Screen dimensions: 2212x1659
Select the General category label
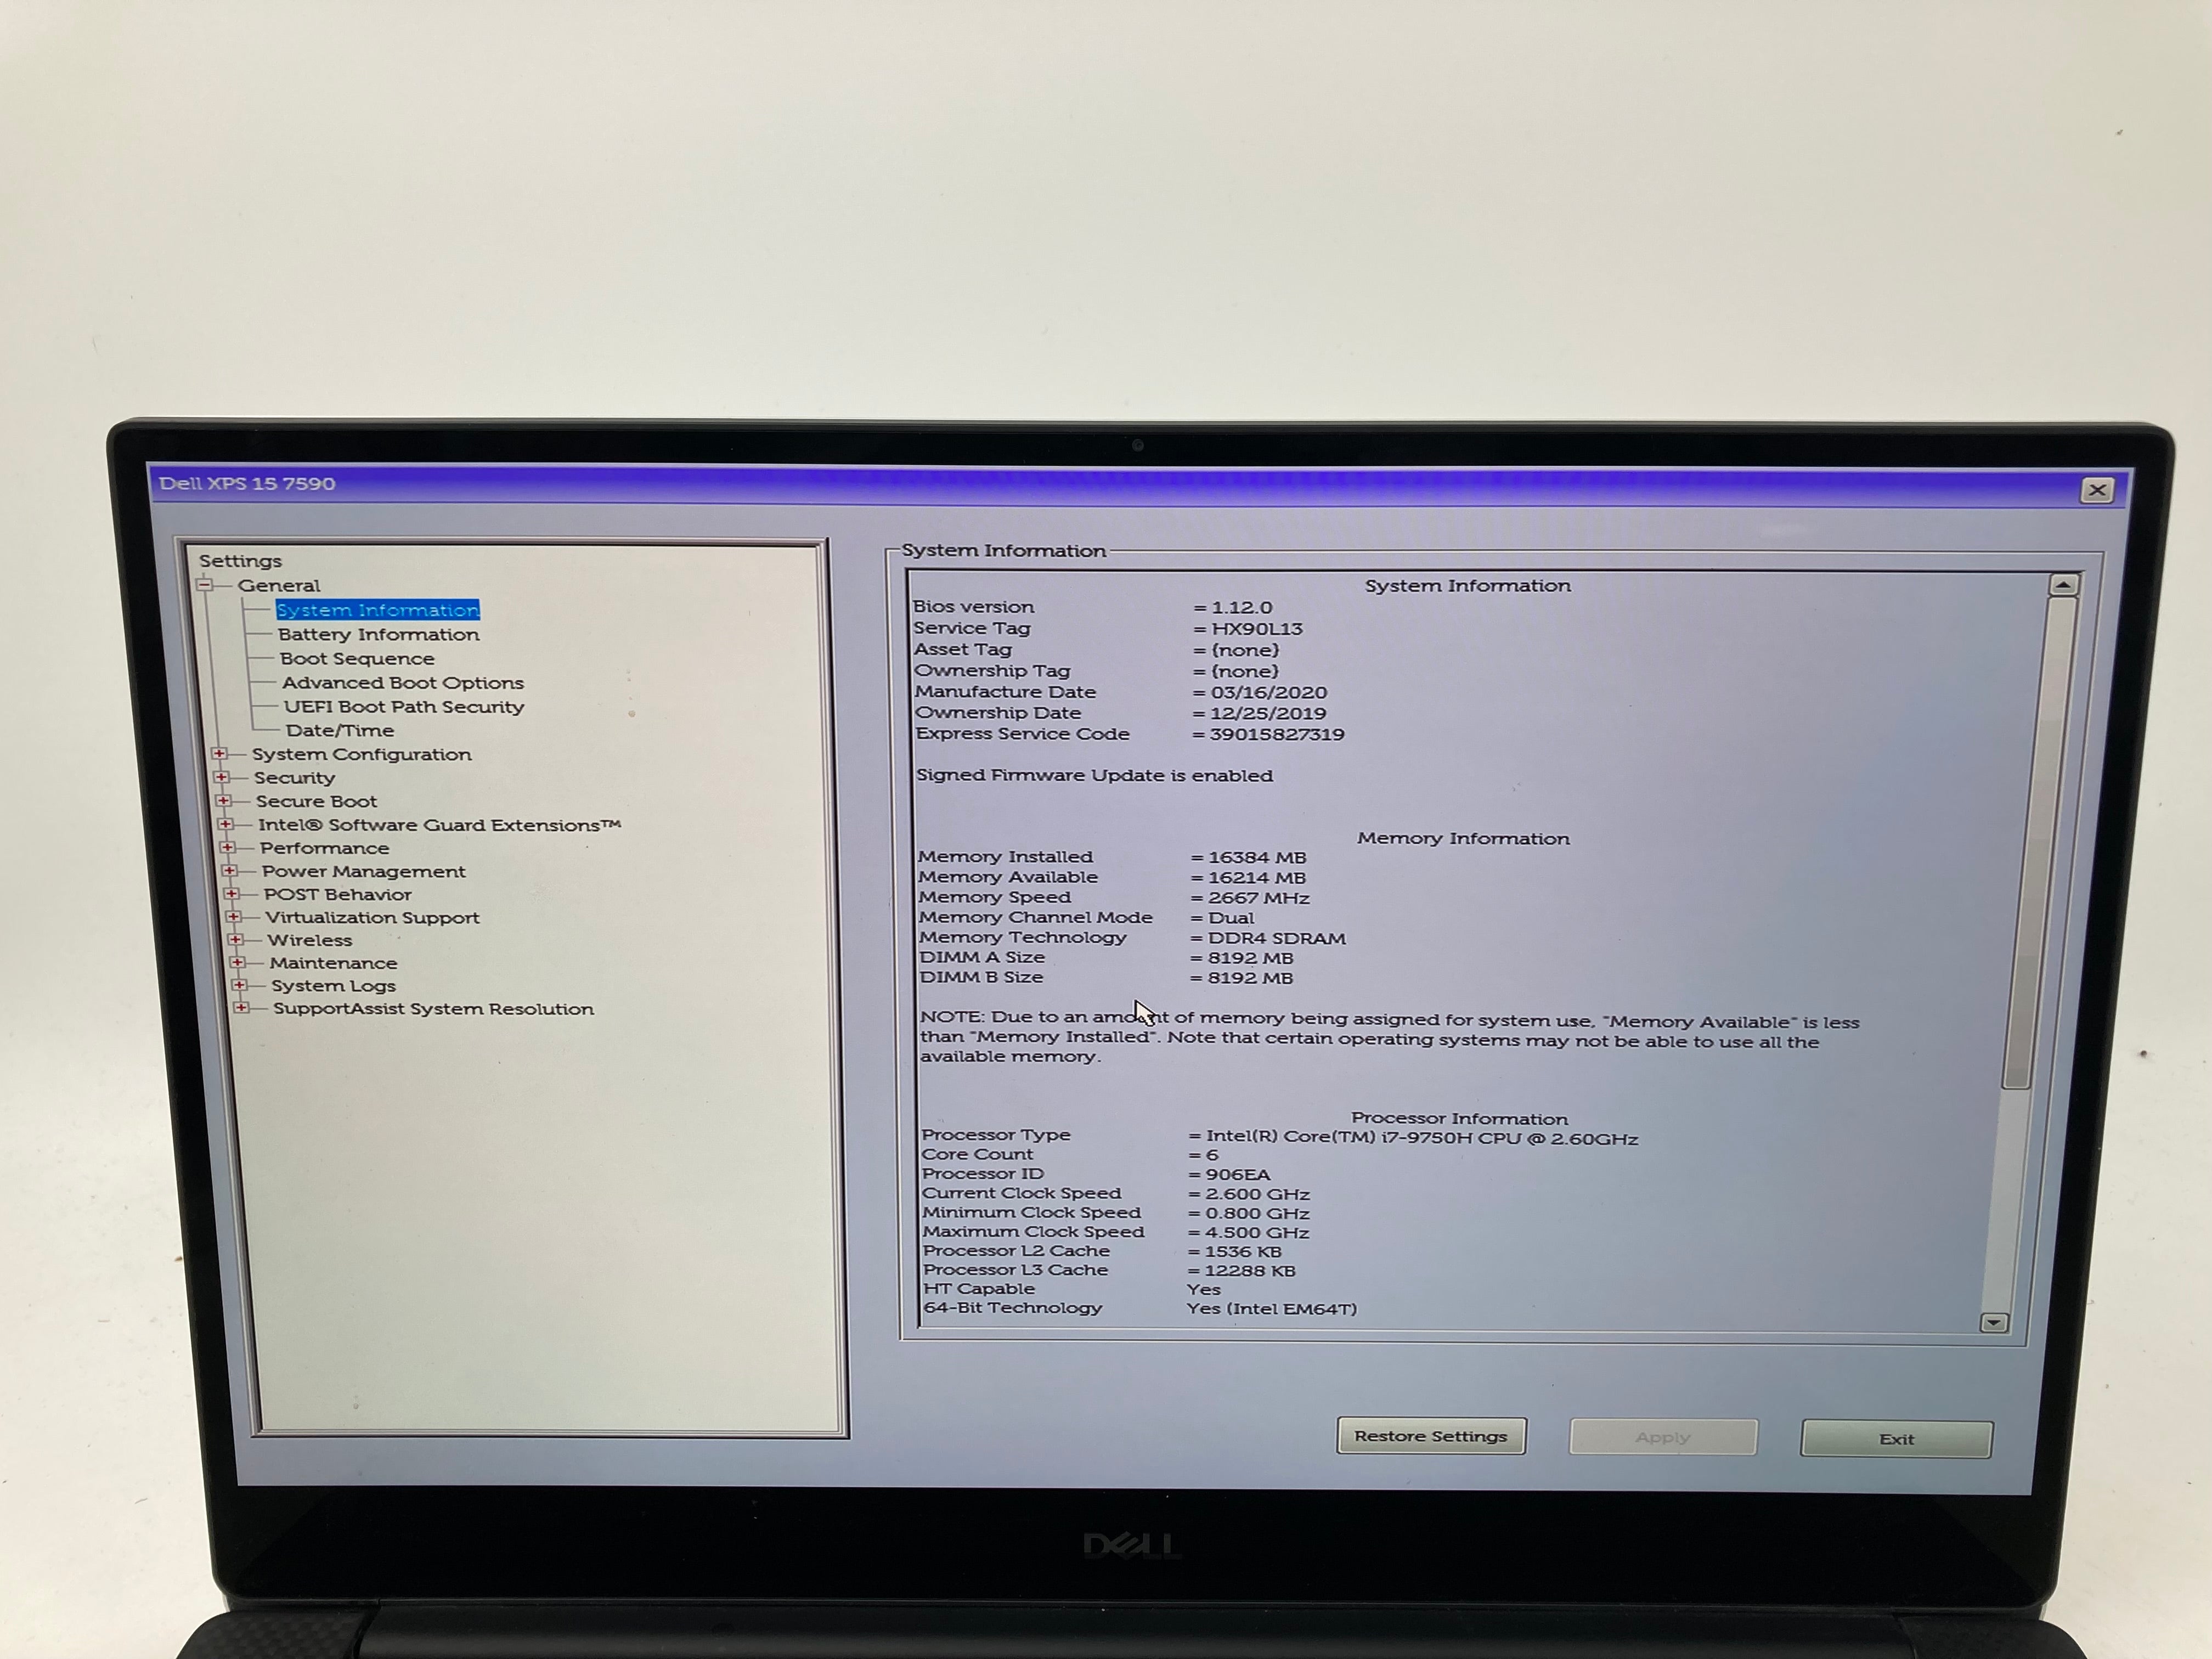pos(279,586)
